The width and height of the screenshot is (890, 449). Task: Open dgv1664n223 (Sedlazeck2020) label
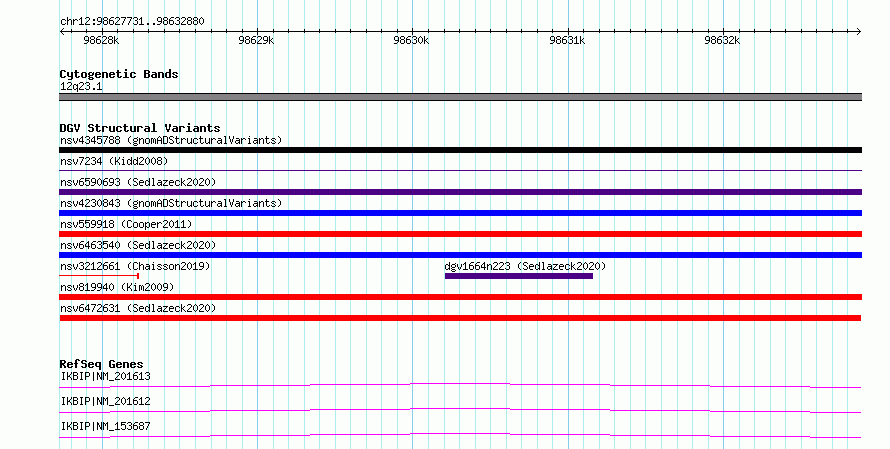pyautogui.click(x=525, y=266)
